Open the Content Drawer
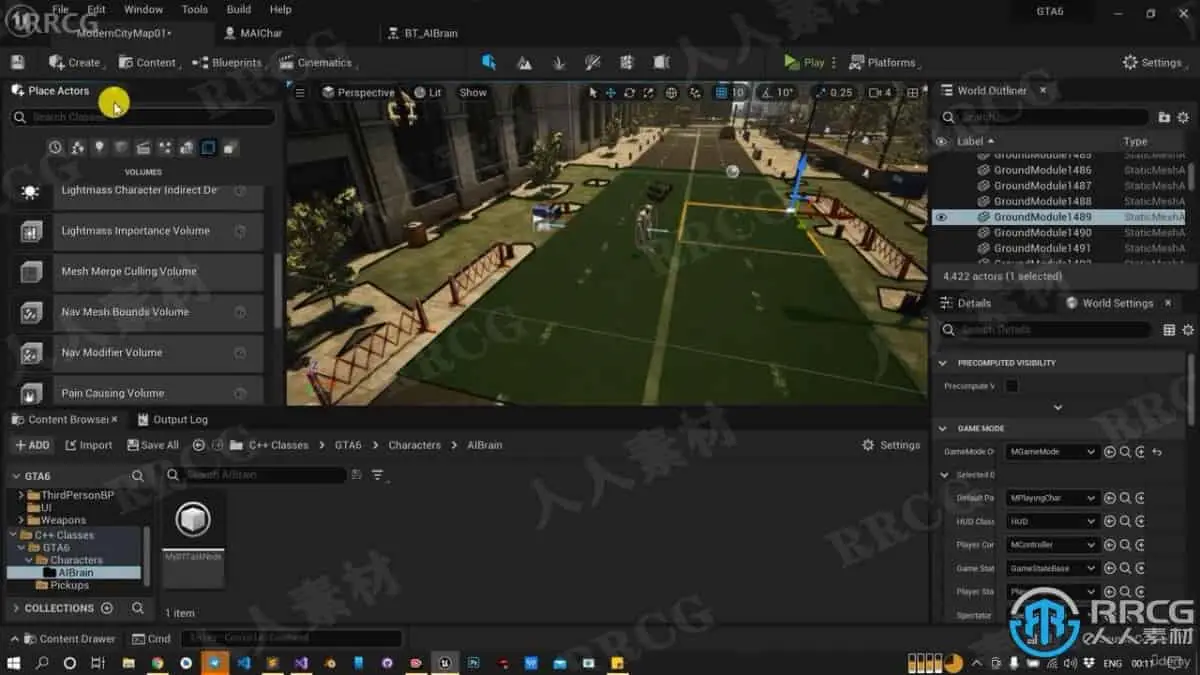The image size is (1200, 675). [x=69, y=639]
